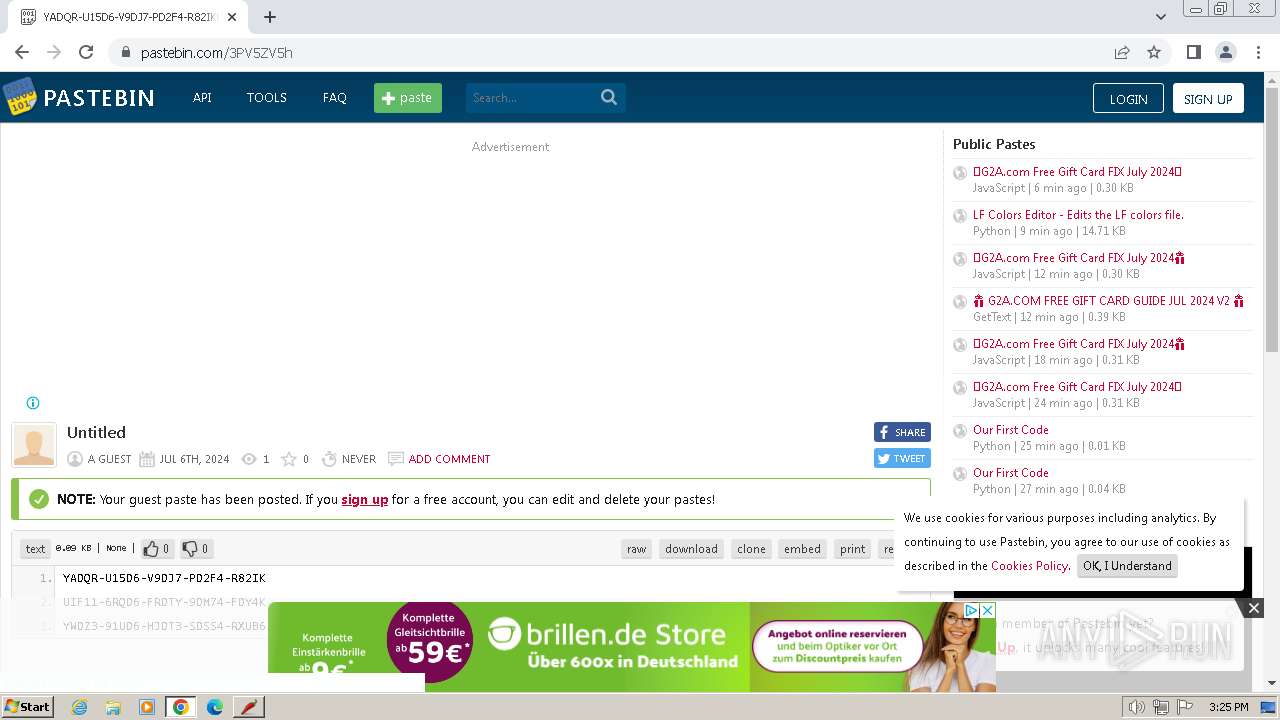Open the Chrome profile avatar icon
Screen dimensions: 1280x720
click(1225, 52)
